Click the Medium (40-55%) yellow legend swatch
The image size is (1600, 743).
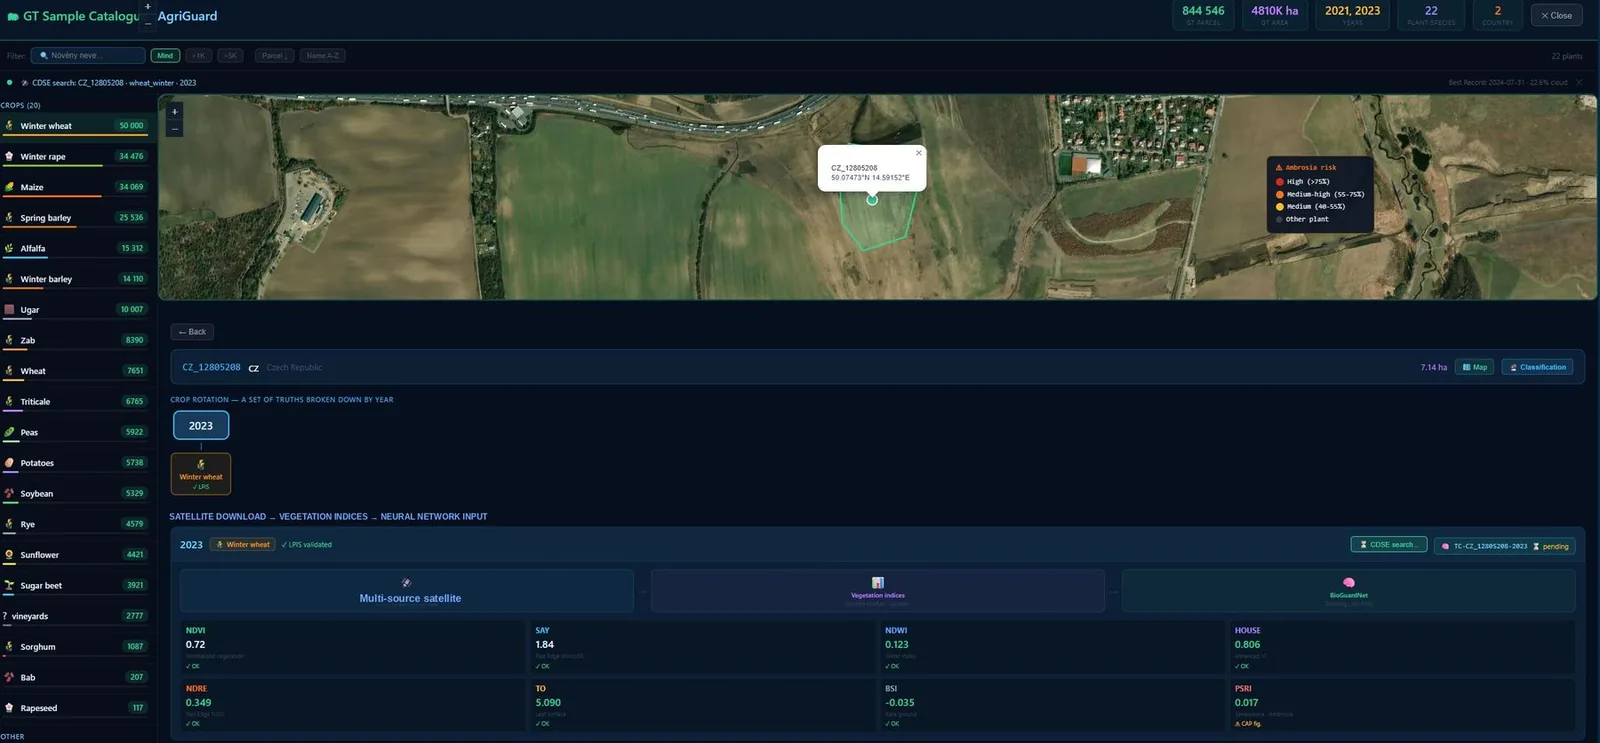pos(1280,207)
